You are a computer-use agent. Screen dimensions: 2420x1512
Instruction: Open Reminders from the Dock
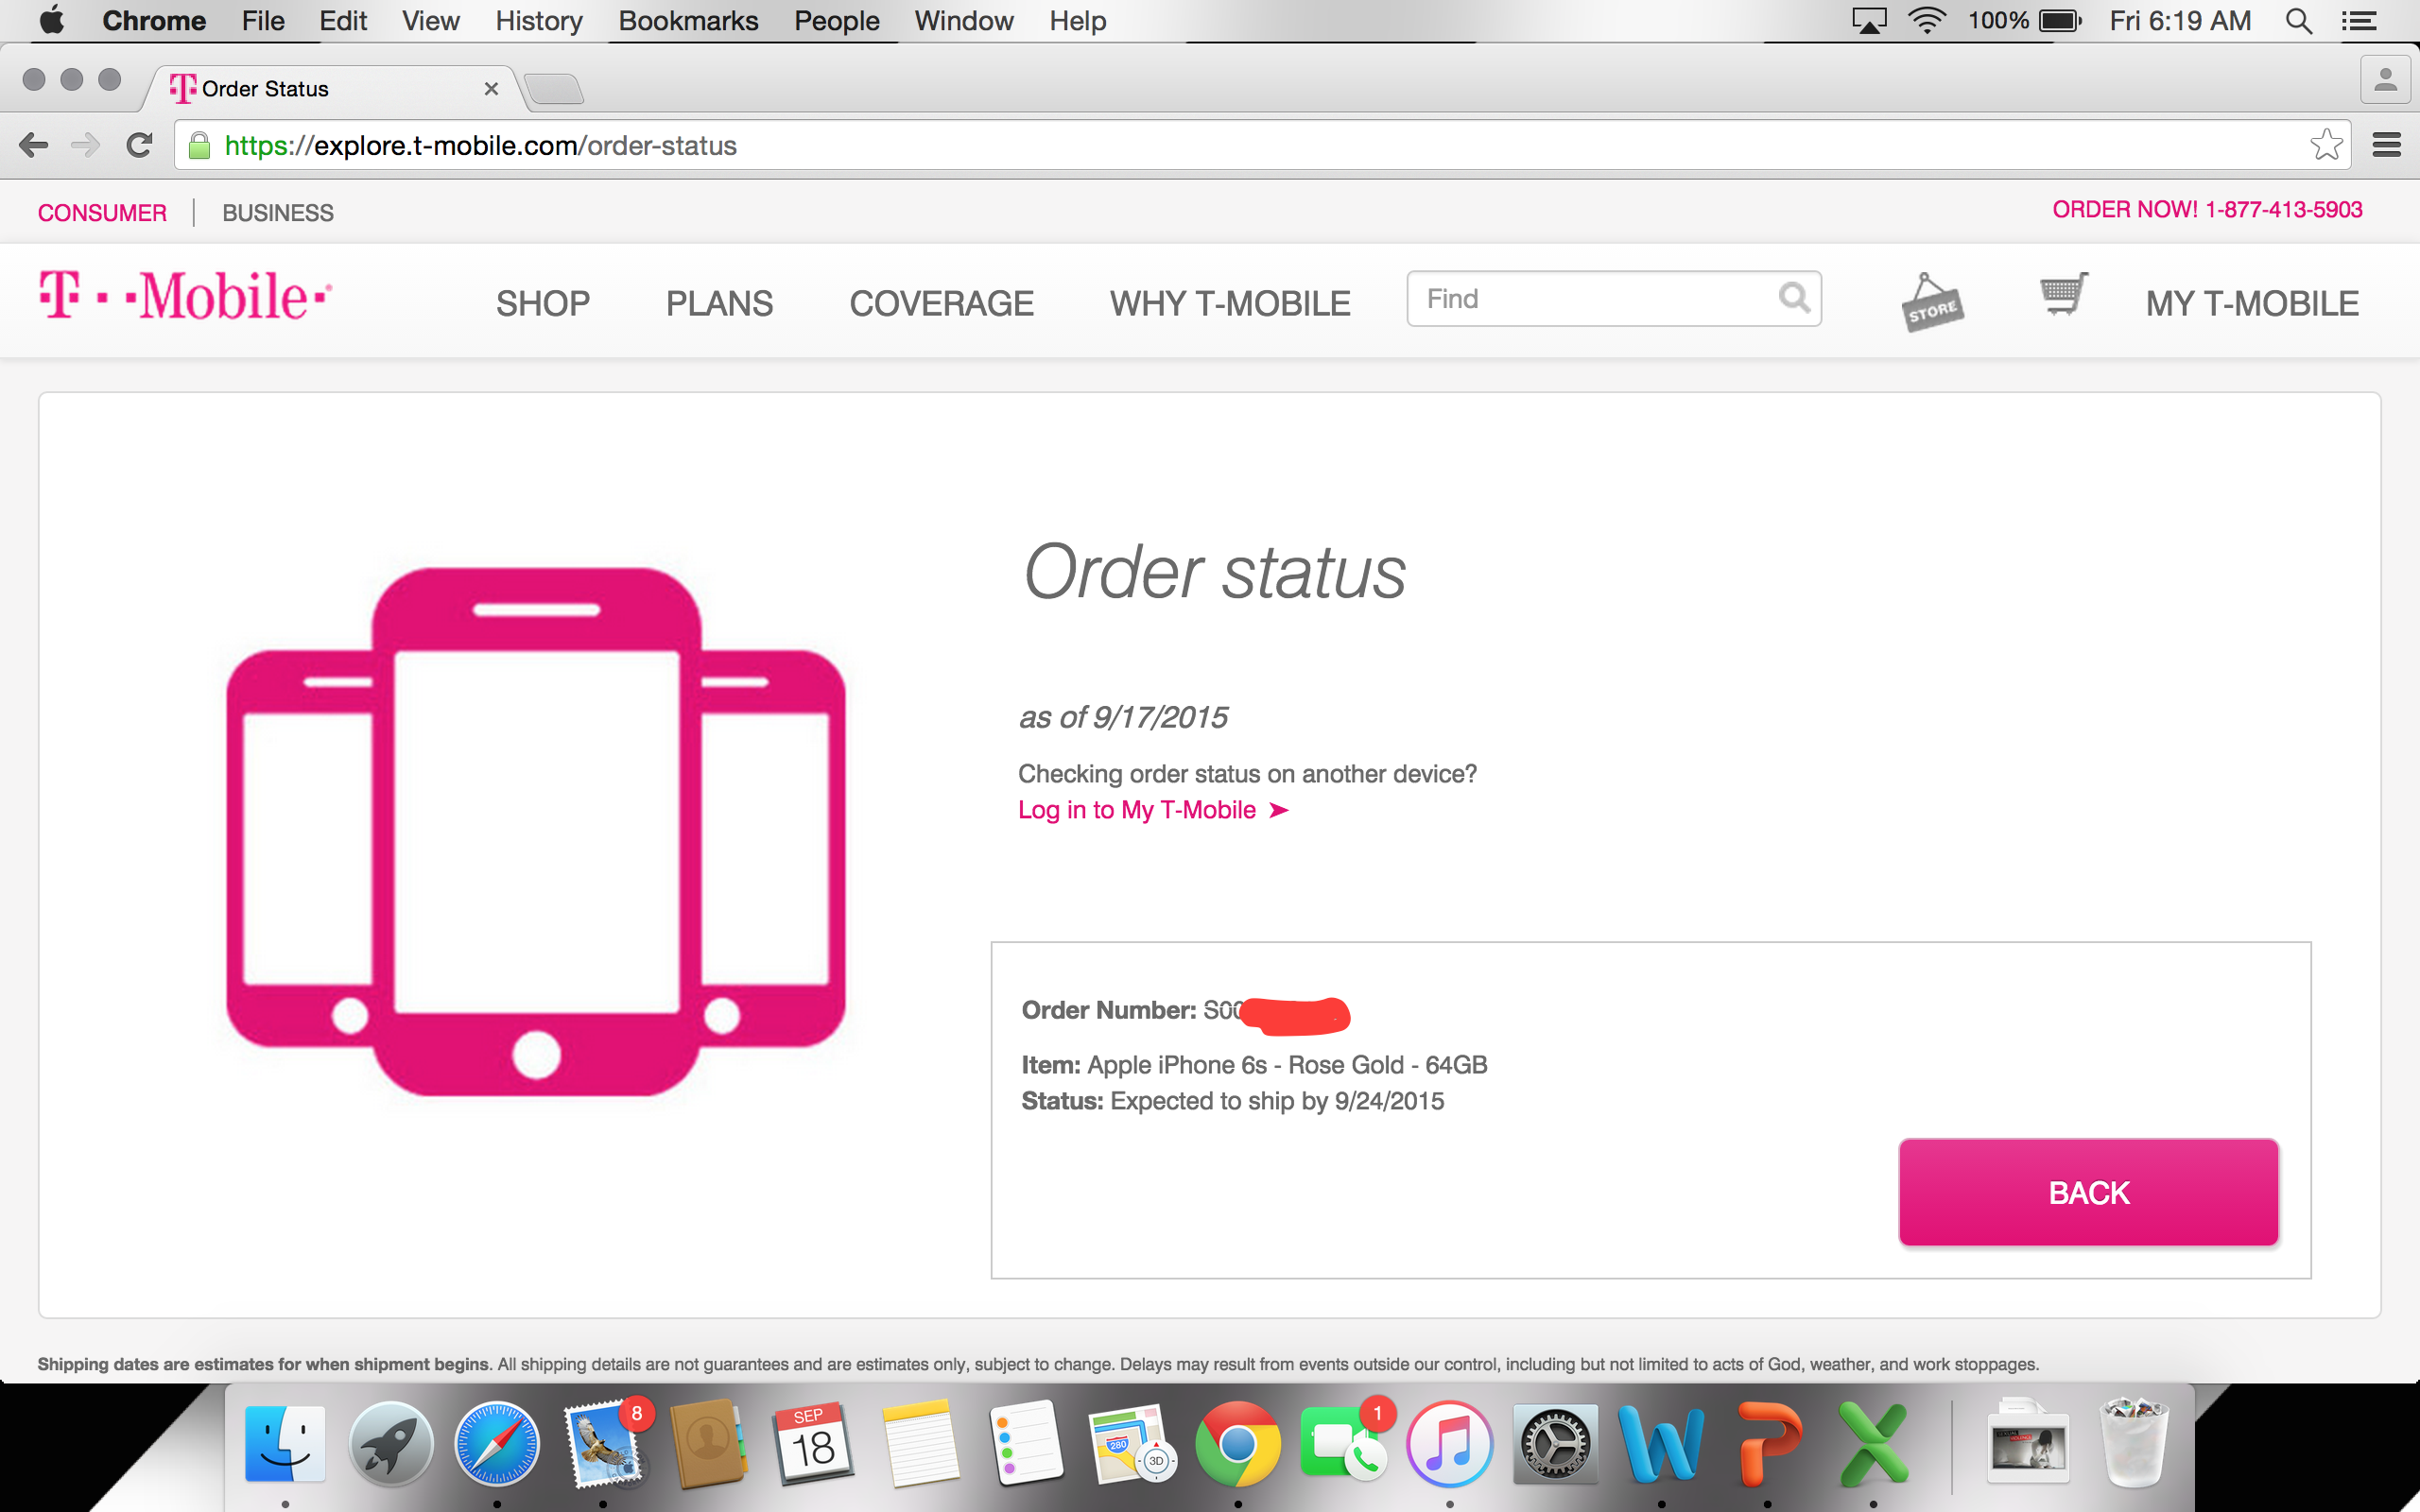(x=1026, y=1444)
